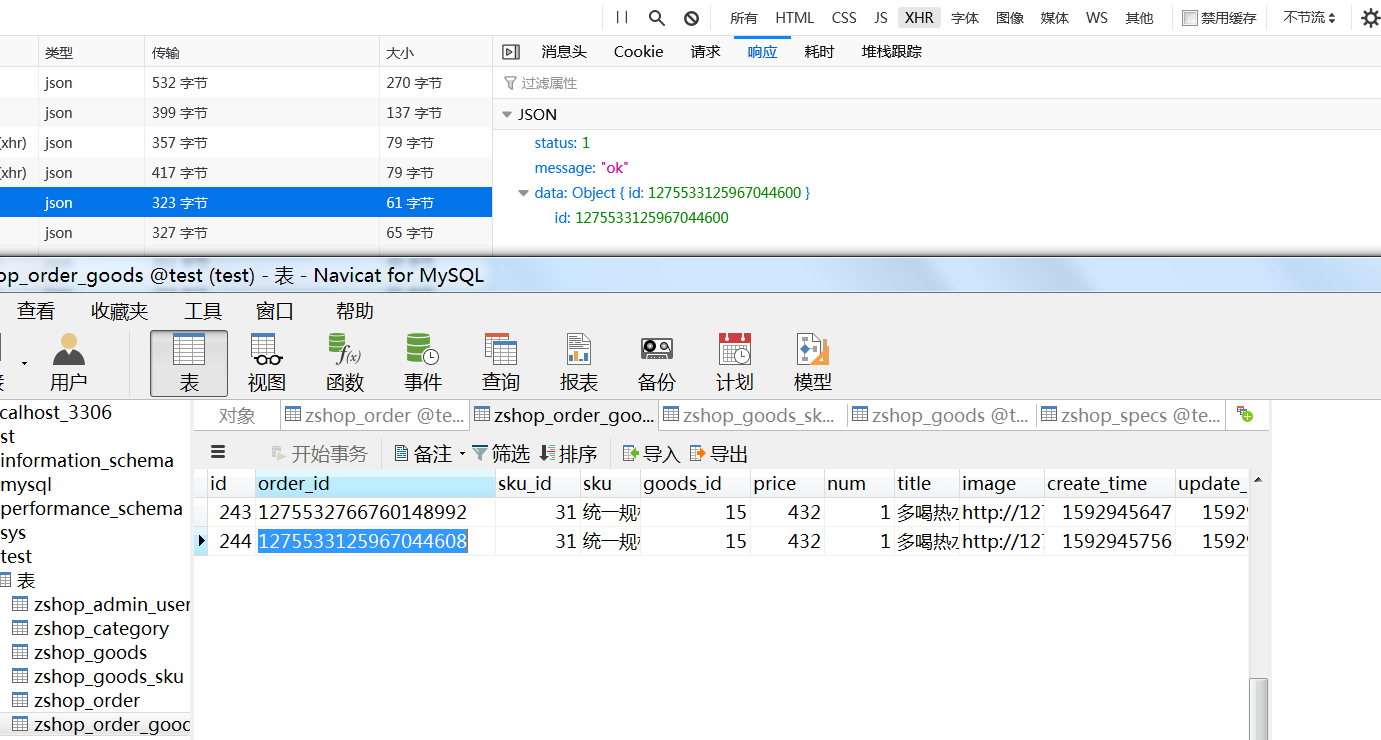Open the 收藏夹 favorites menu
Screen dimensions: 1381x740
[x=119, y=311]
